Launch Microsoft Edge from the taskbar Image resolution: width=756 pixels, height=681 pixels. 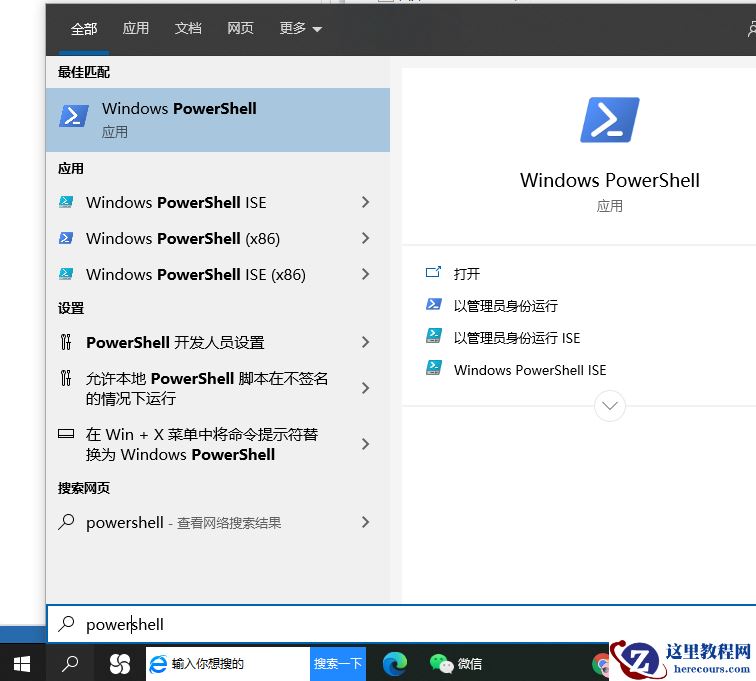tap(395, 664)
